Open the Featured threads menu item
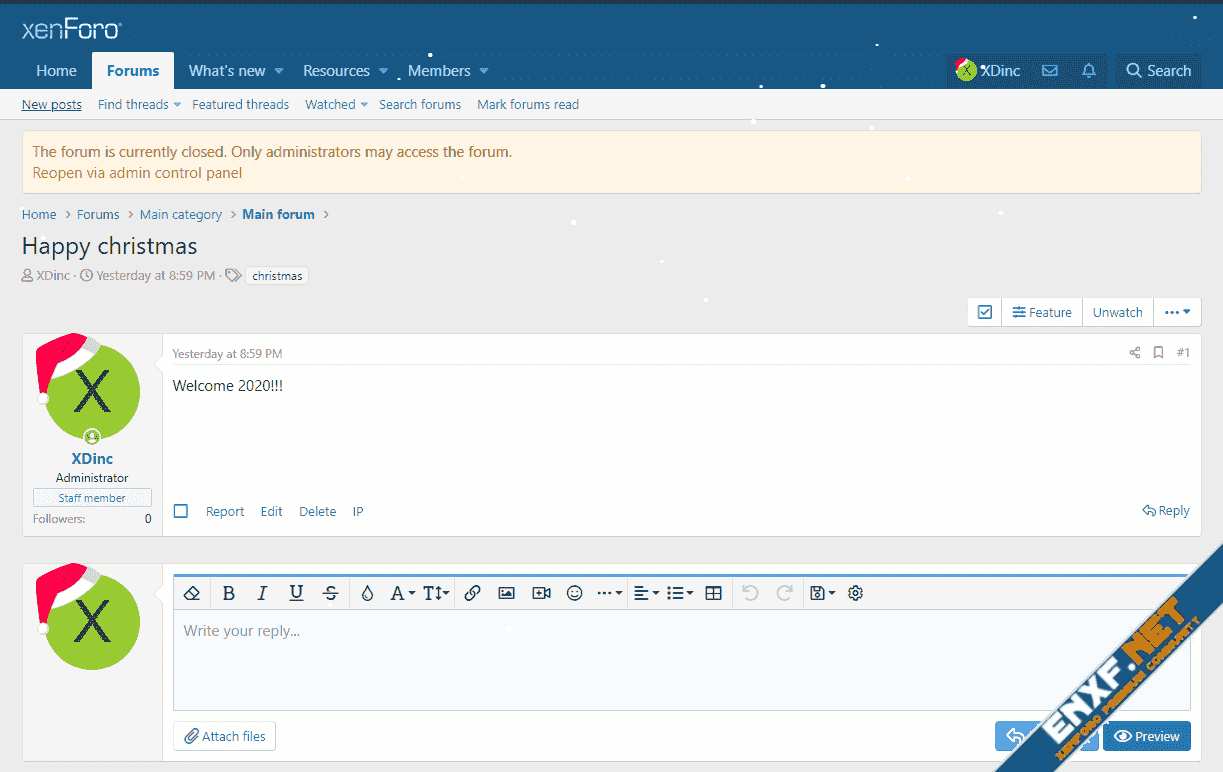 [x=240, y=104]
